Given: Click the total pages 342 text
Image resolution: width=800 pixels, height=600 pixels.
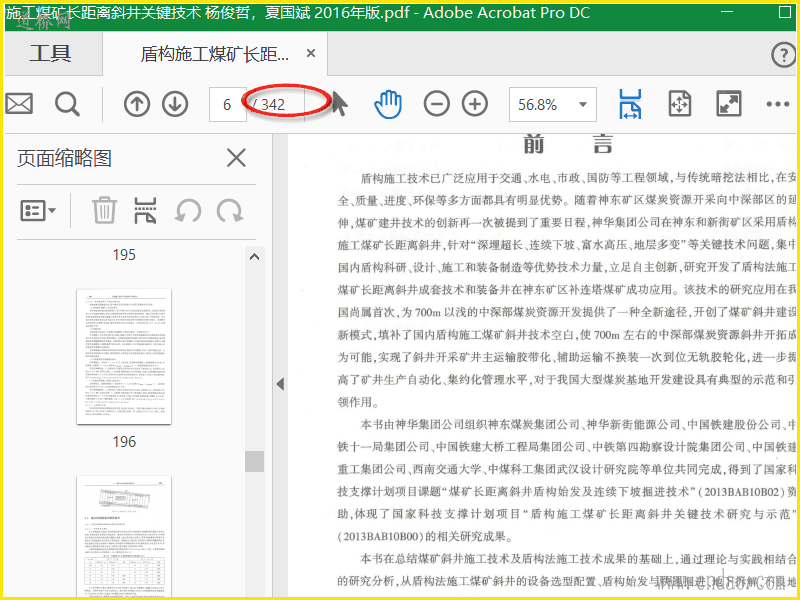Looking at the screenshot, I should 272,105.
